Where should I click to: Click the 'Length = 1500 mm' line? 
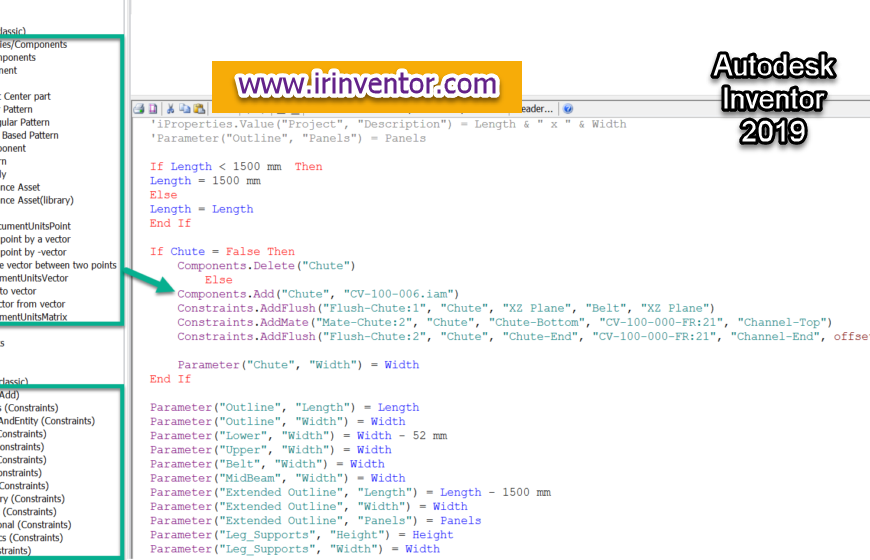(205, 181)
